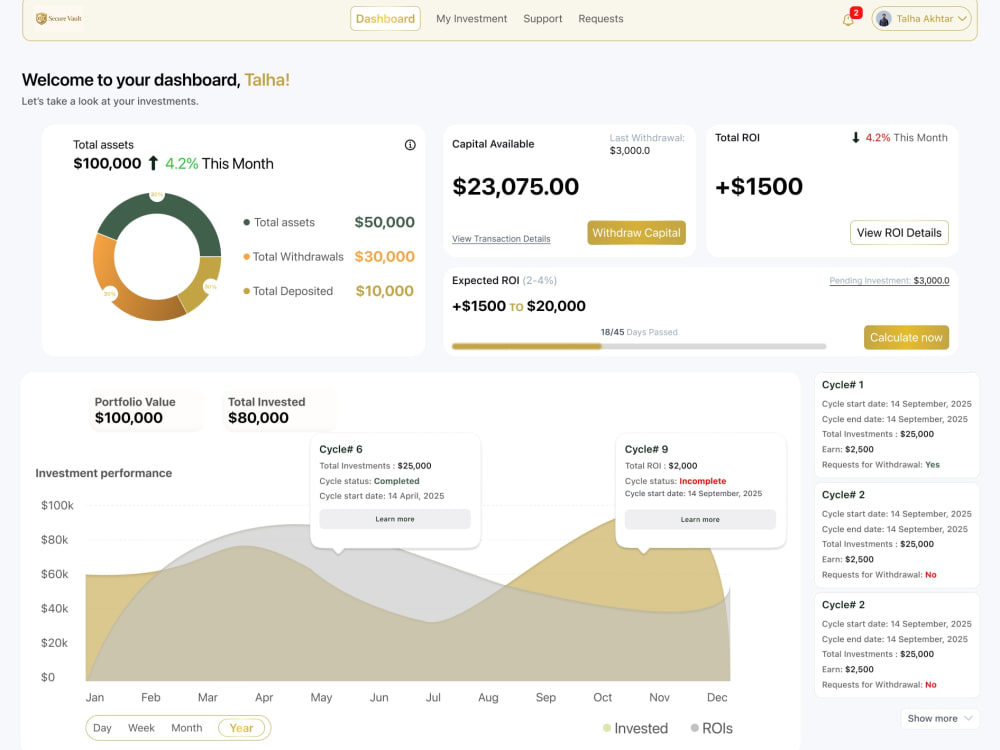Viewport: 1000px width, 750px height.
Task: Click the Investment performance heading
Action: tap(103, 473)
